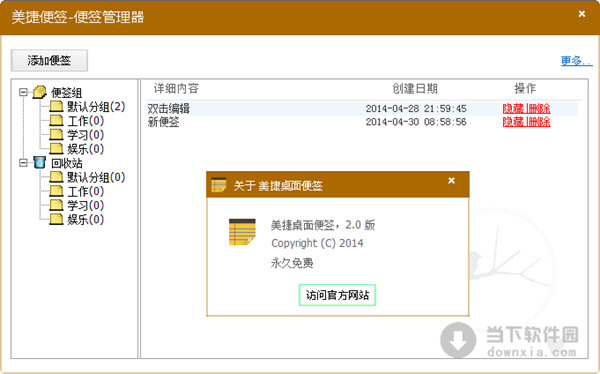Click folder icon of 默认分组(2)

pos(56,106)
